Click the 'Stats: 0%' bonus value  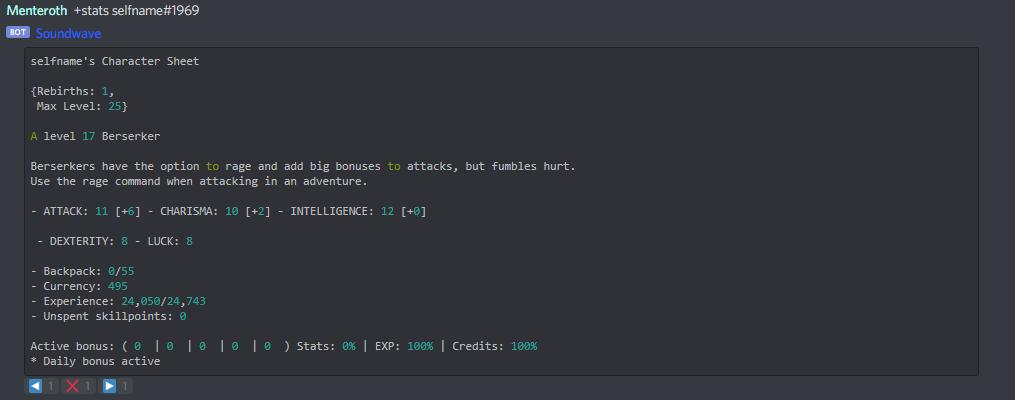tap(326, 346)
